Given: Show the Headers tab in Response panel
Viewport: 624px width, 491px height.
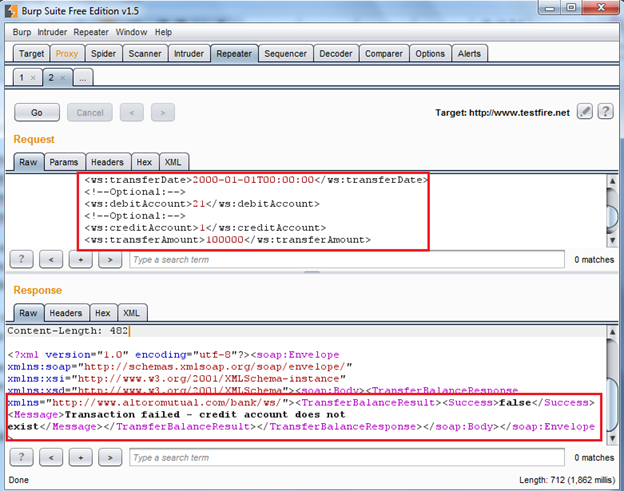Looking at the screenshot, I should 66,313.
